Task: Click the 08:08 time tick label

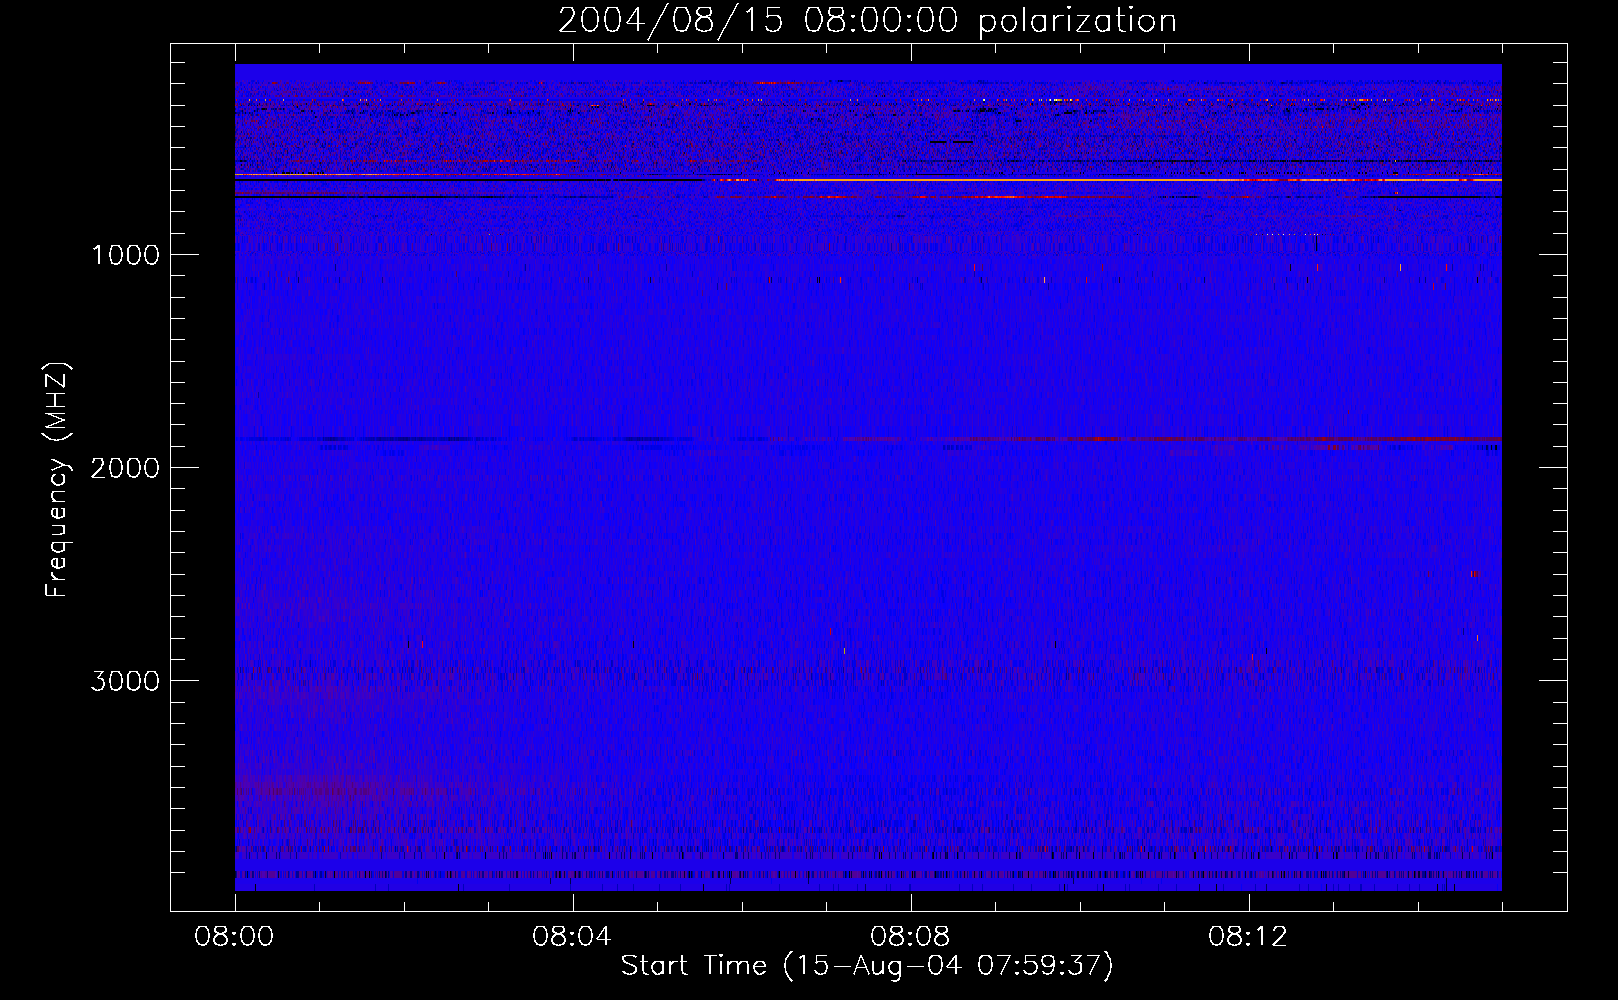Action: click(x=909, y=937)
